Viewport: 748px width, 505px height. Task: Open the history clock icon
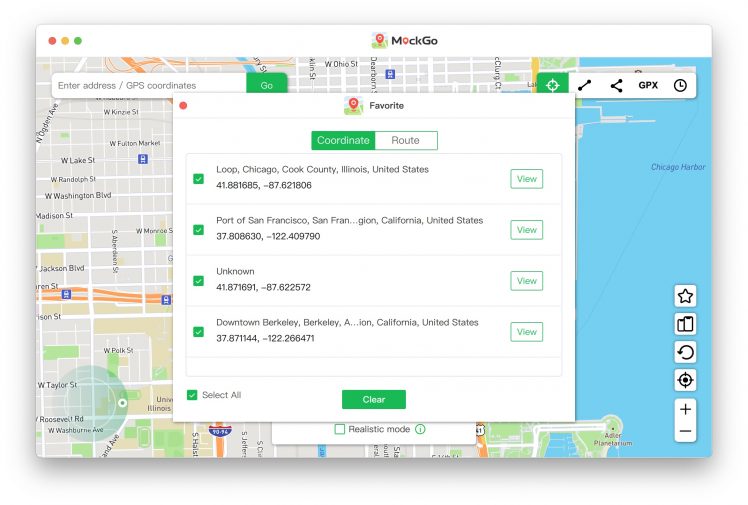coord(680,85)
